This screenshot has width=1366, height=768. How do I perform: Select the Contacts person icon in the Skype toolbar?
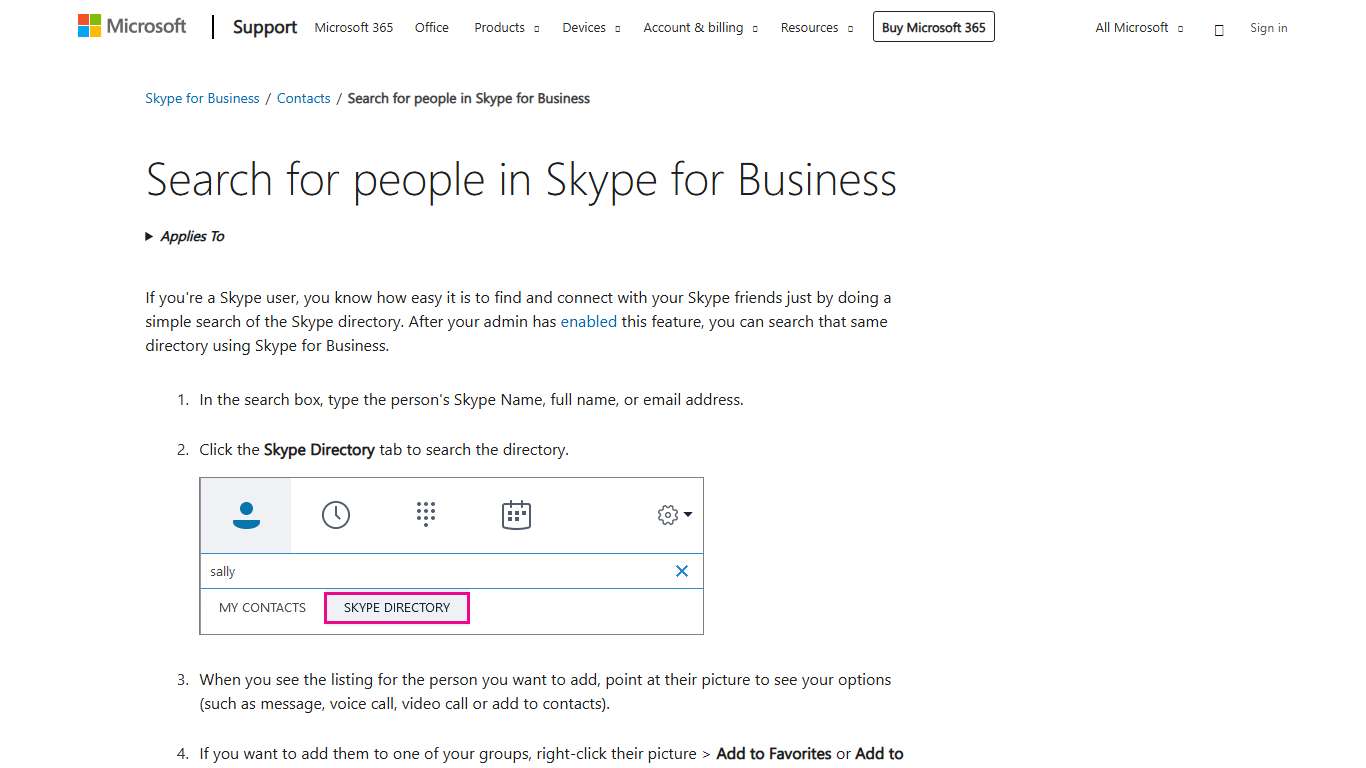click(x=245, y=514)
